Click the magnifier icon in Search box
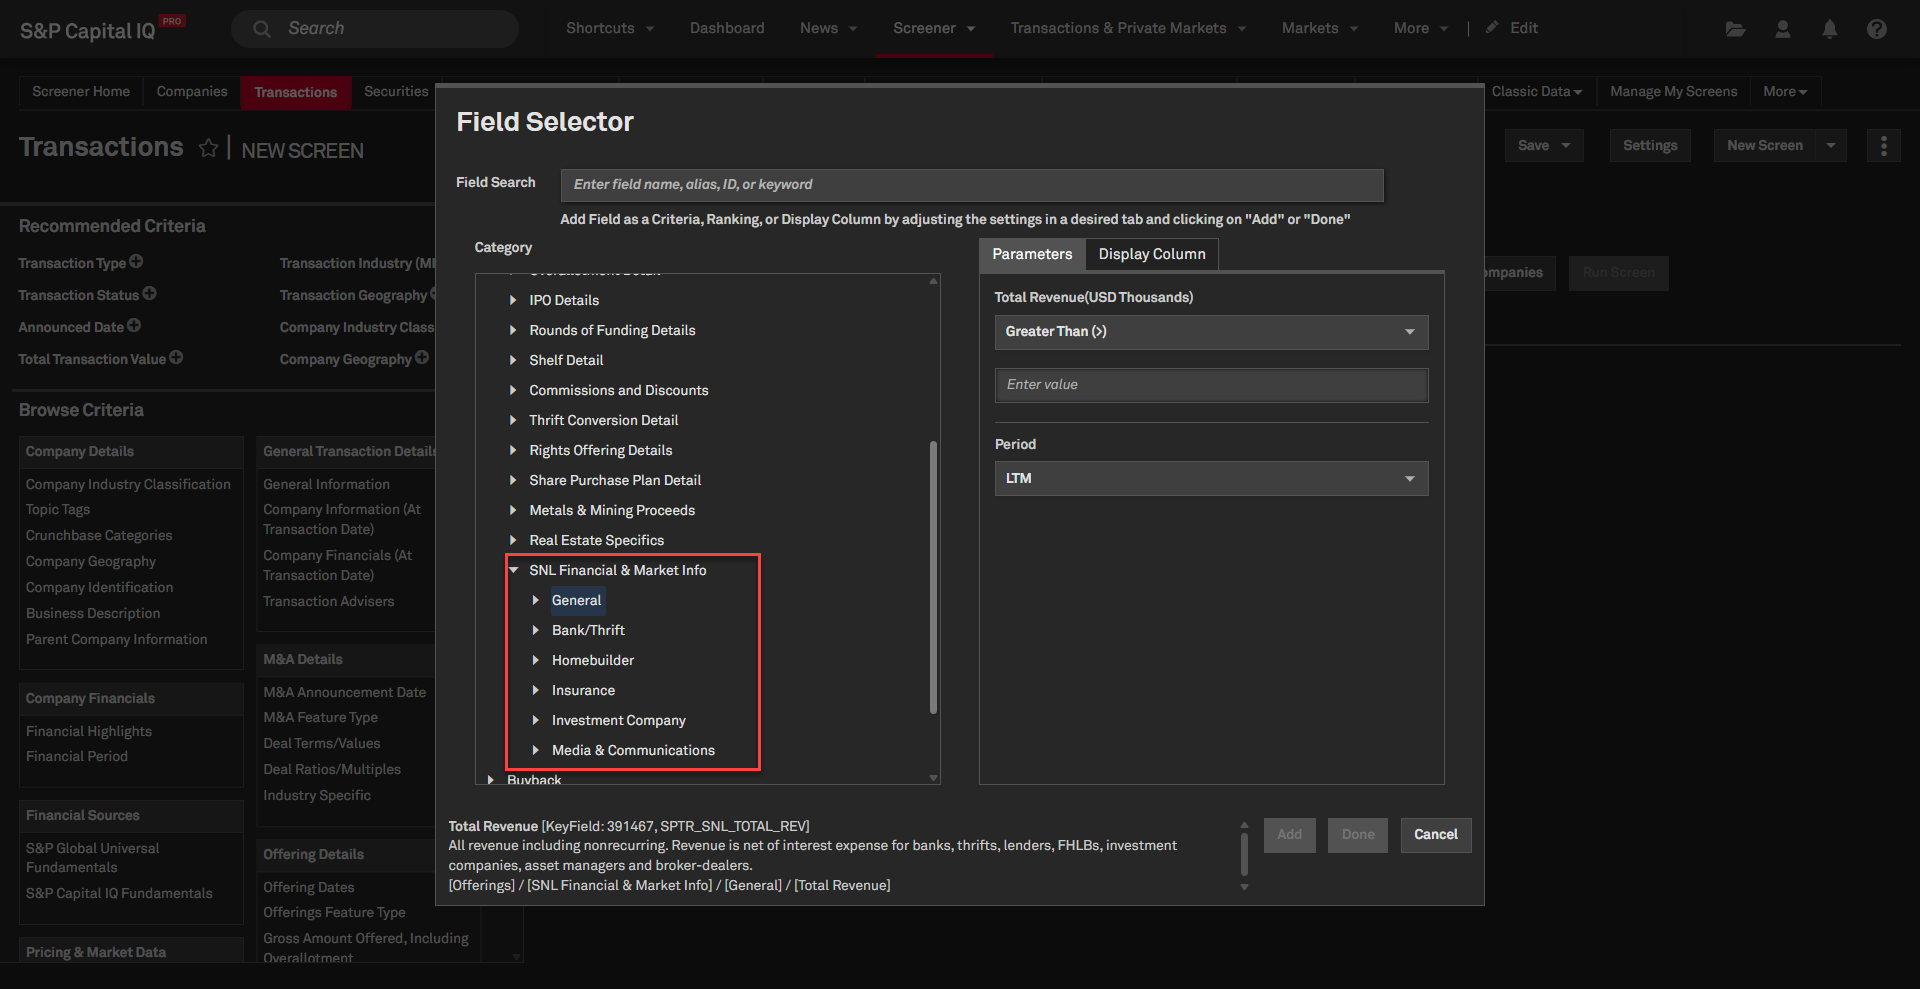The image size is (1920, 989). click(x=262, y=29)
